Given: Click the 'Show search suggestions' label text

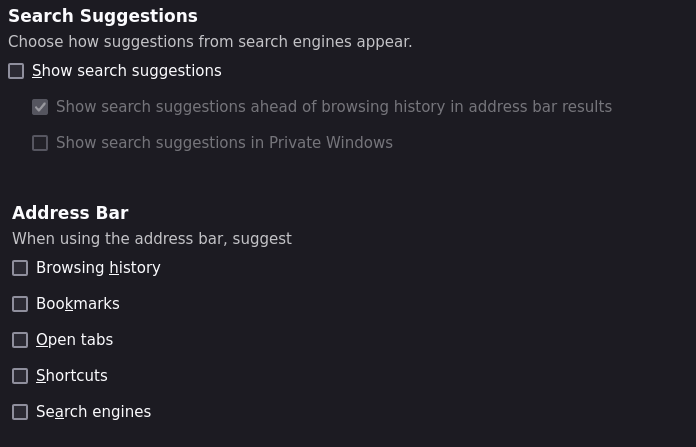Looking at the screenshot, I should pos(127,71).
